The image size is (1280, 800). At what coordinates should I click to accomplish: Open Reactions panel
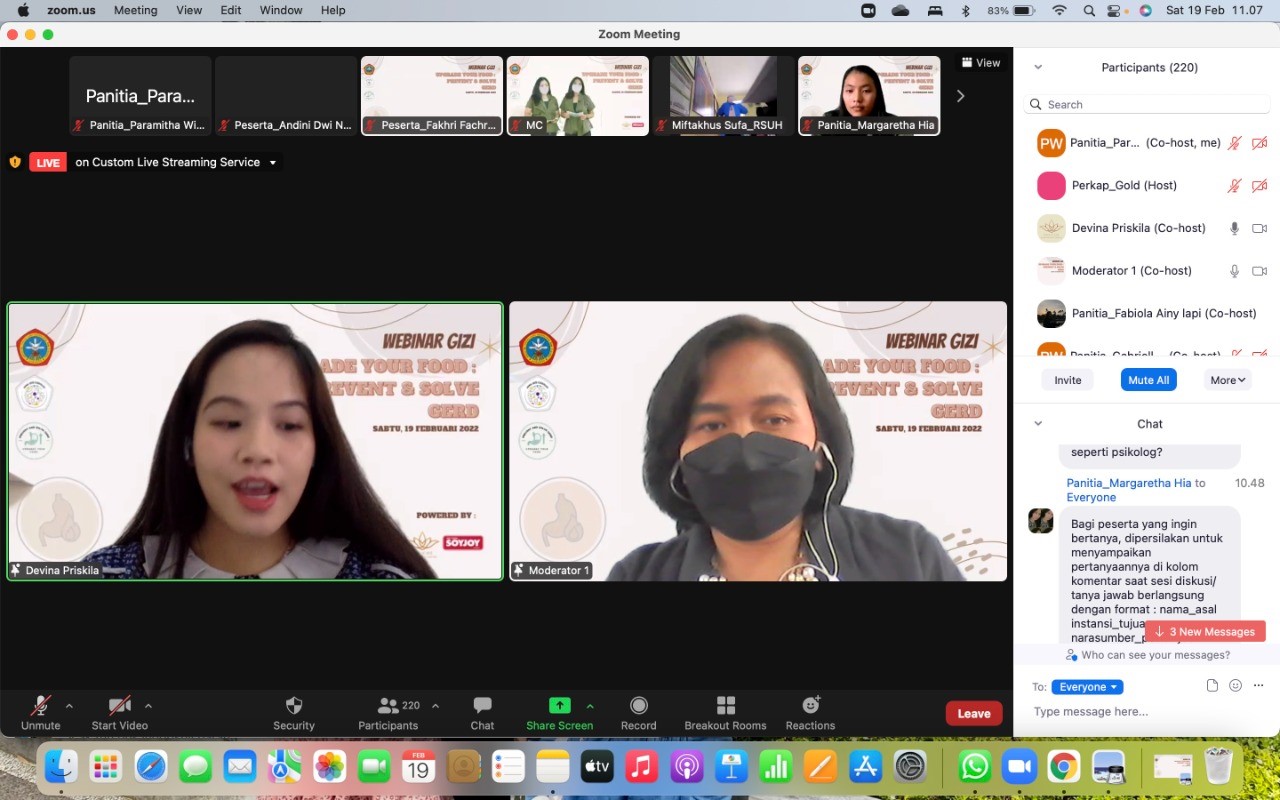(810, 706)
